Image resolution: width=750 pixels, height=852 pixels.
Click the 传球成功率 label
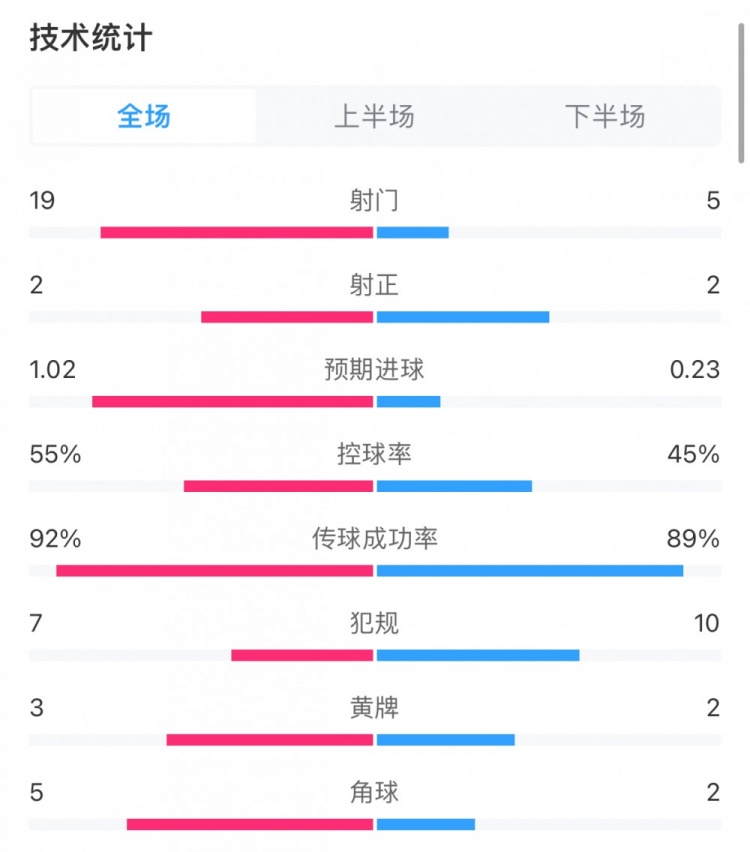(374, 538)
